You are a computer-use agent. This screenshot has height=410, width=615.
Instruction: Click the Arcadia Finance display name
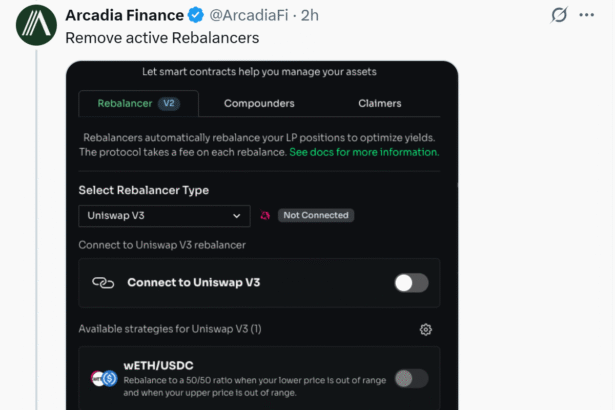coord(124,16)
